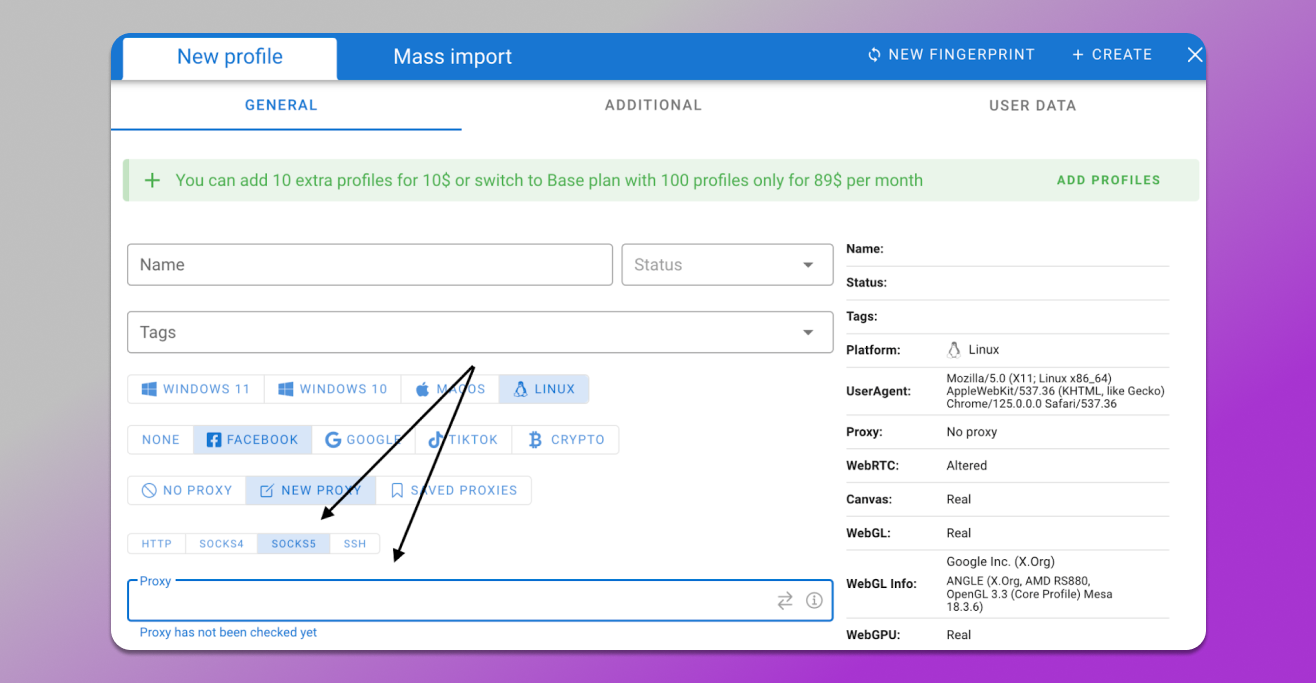Click the 'WebGPU:' label in the summary
Screen dimensions: 1316x683
coord(873,635)
